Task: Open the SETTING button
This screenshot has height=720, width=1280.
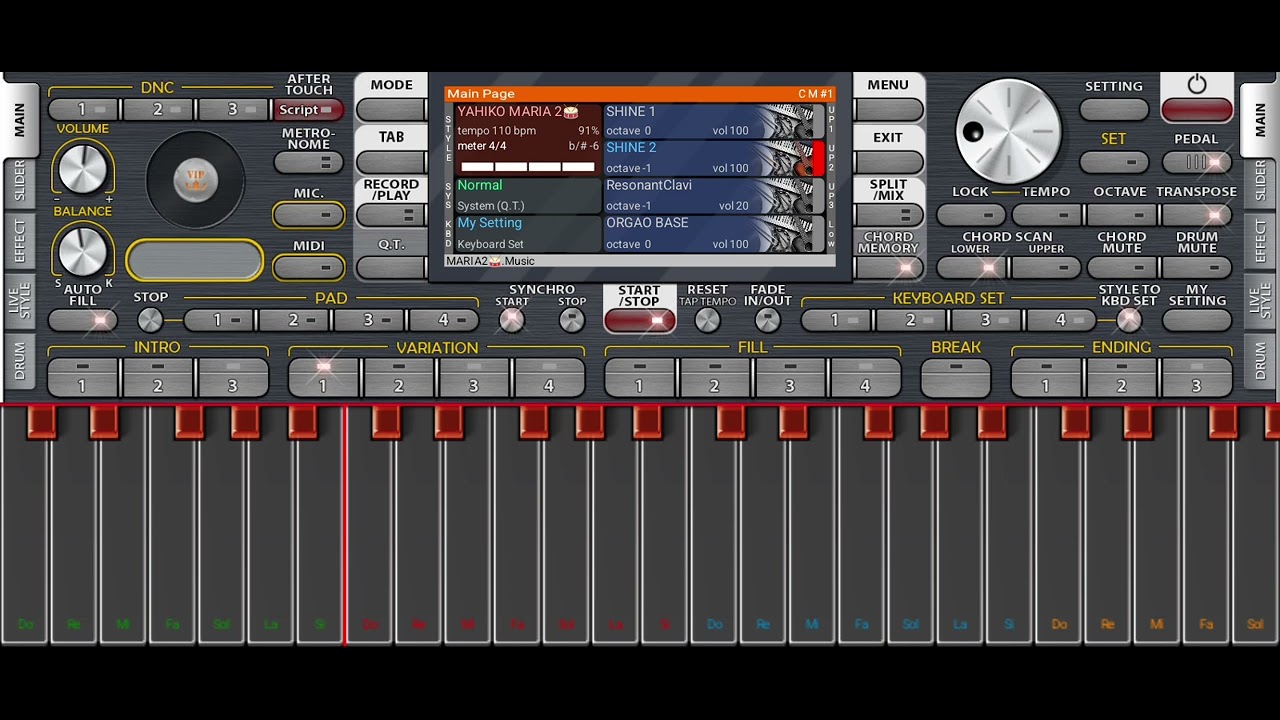Action: coord(1114,110)
